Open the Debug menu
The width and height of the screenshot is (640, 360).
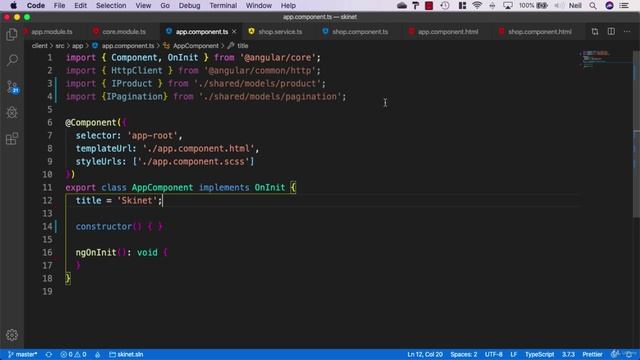click(x=189, y=5)
